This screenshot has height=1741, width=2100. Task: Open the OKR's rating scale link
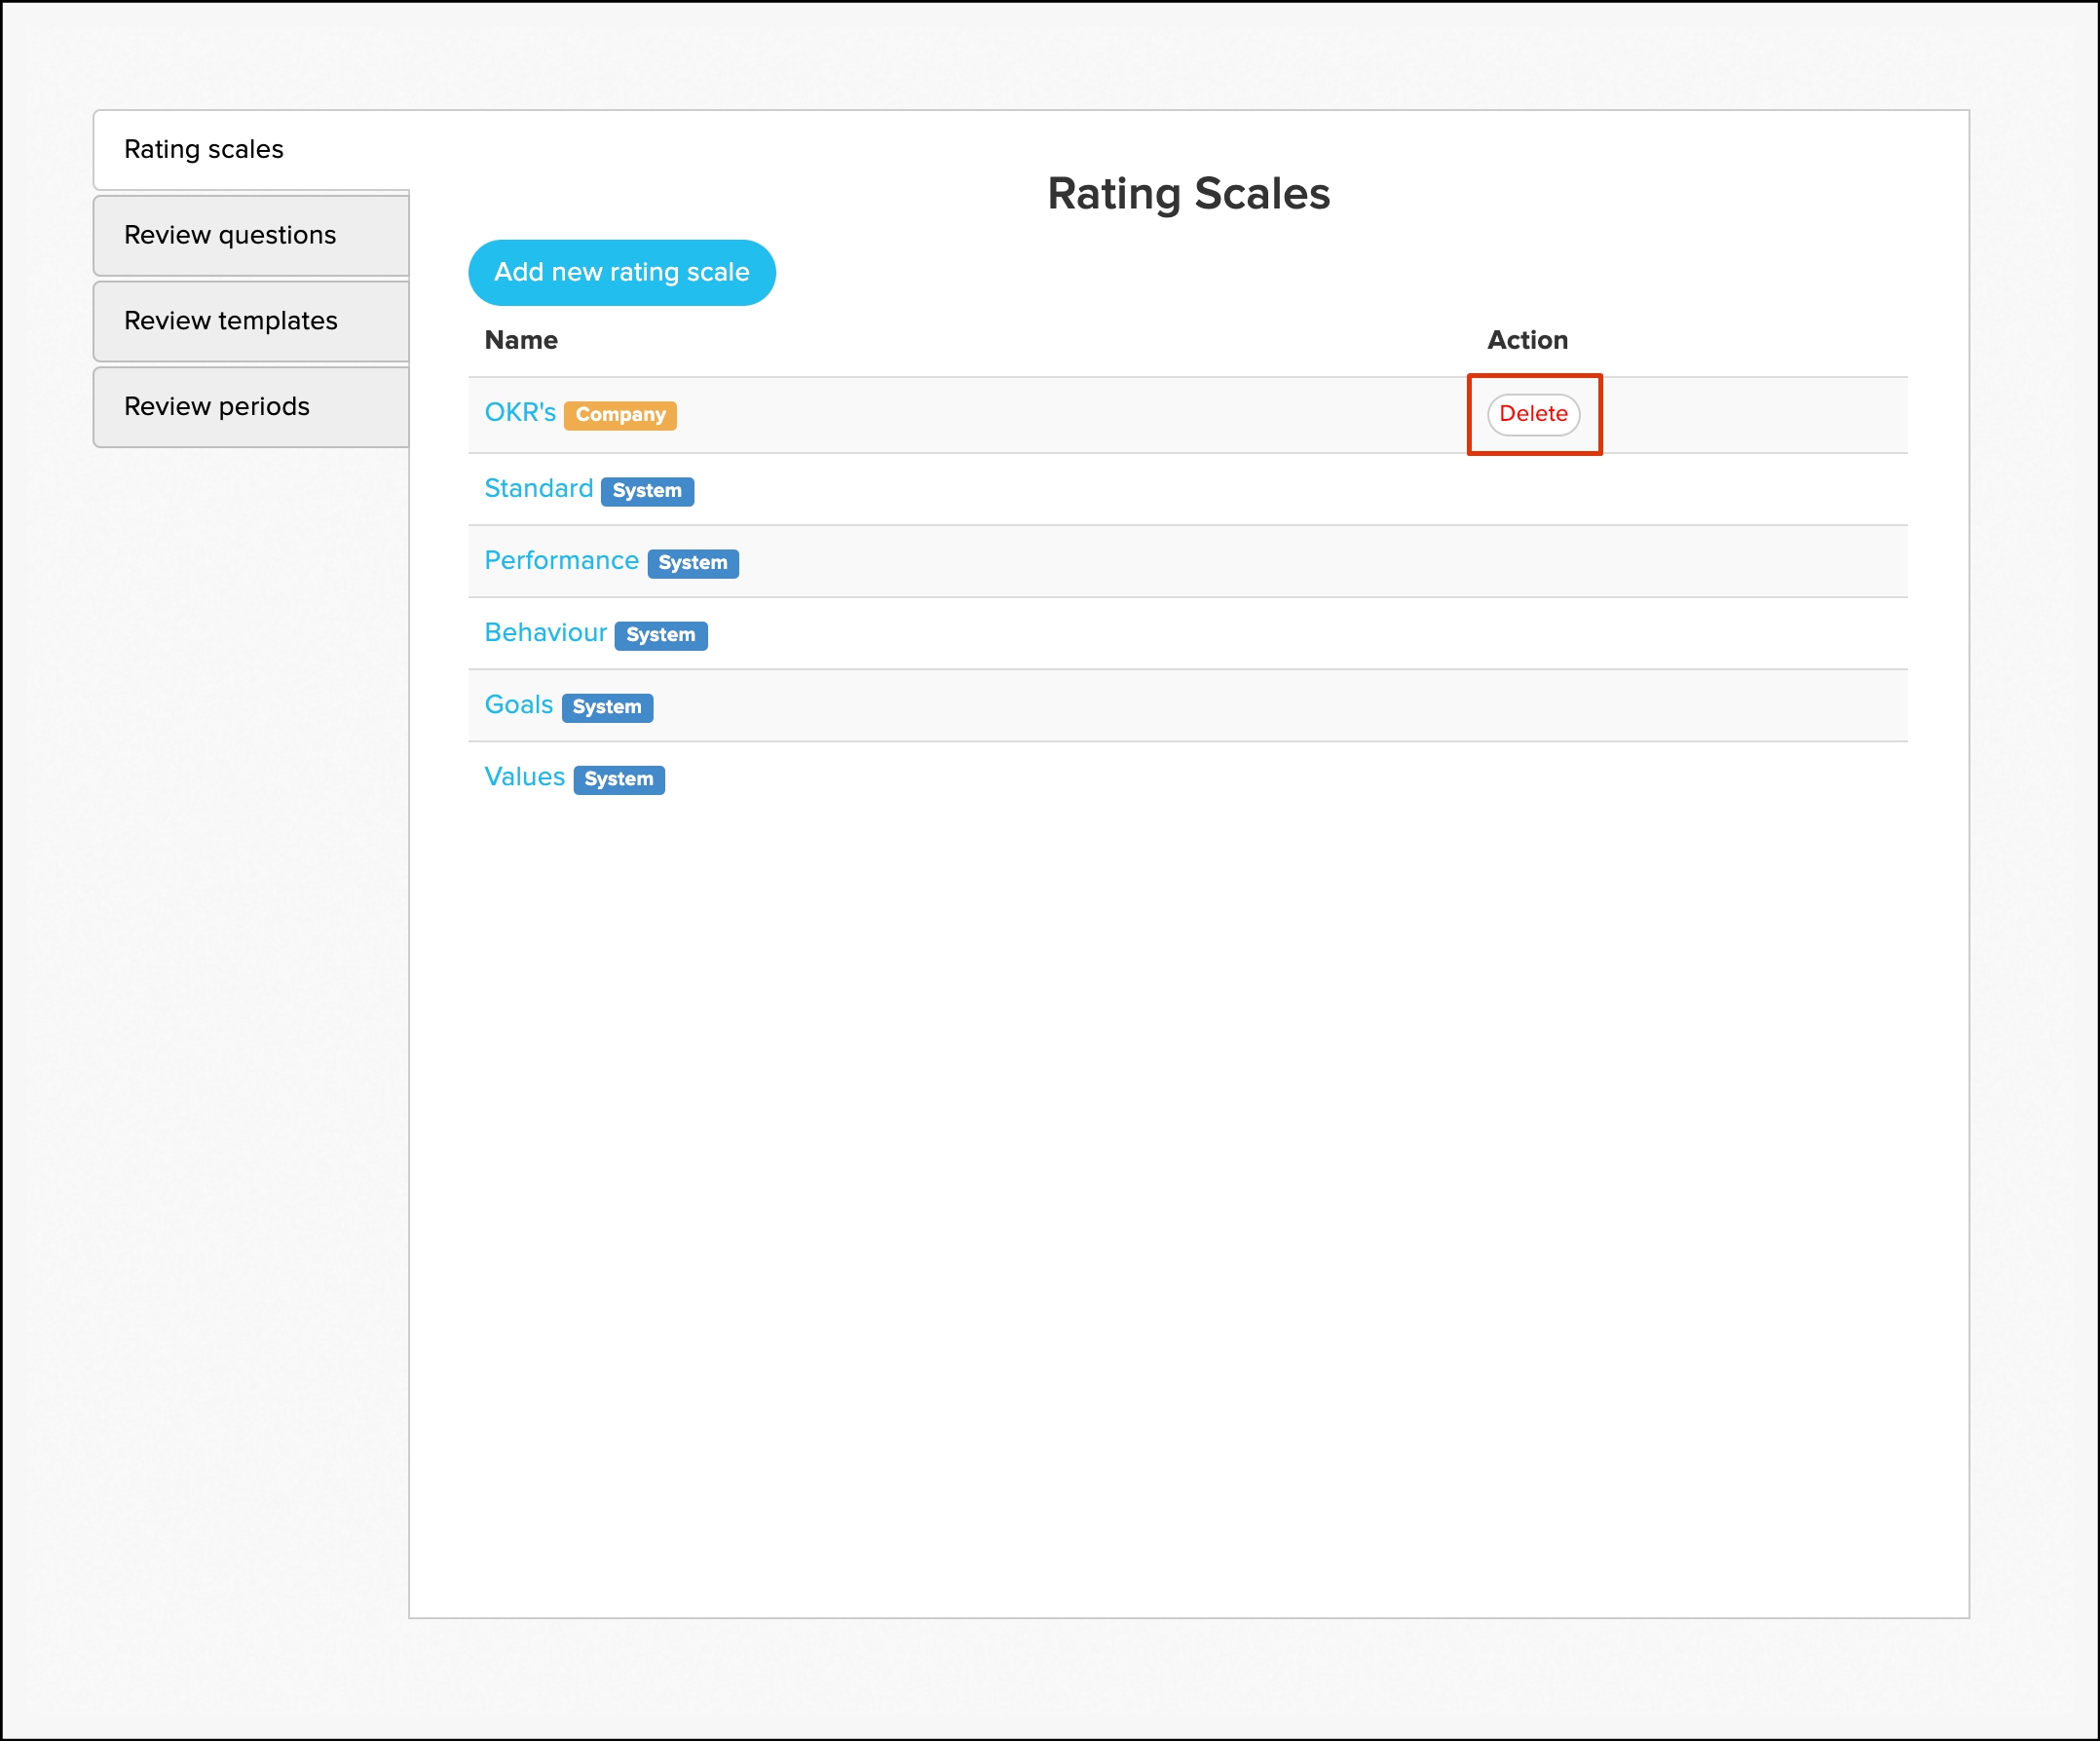pos(519,412)
